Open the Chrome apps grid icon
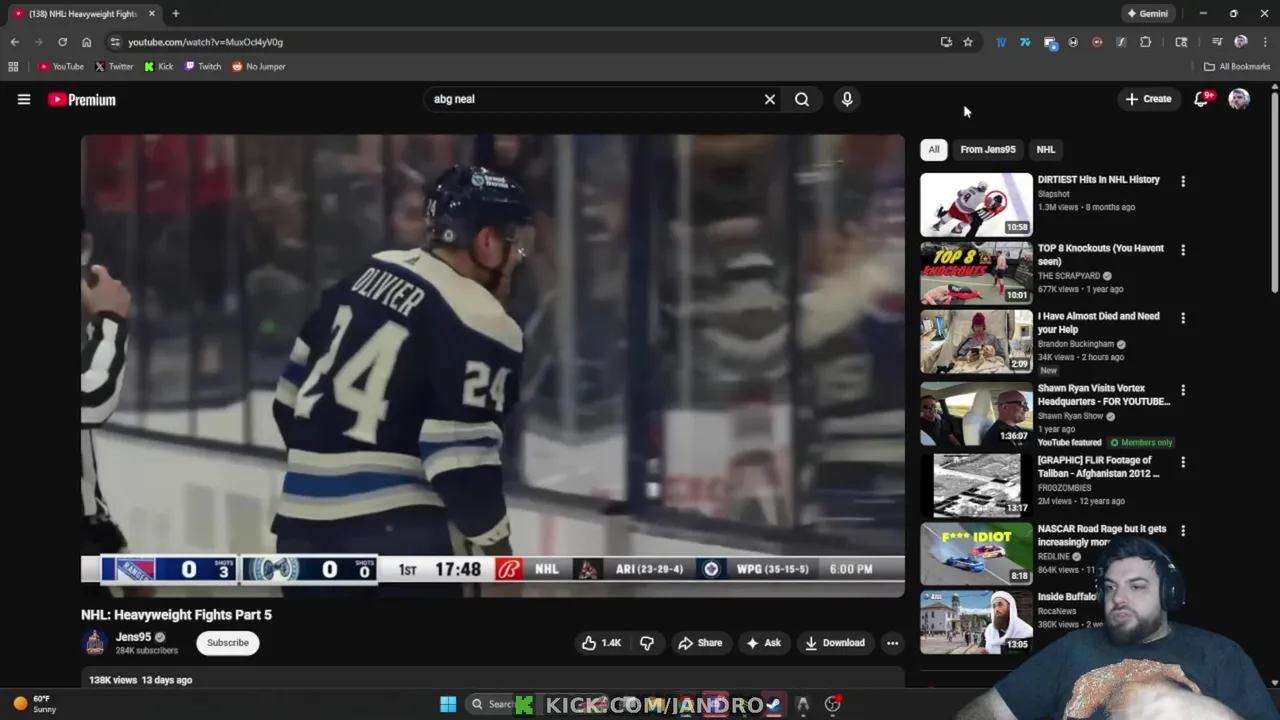Screen dimensions: 1280x720 (13, 67)
